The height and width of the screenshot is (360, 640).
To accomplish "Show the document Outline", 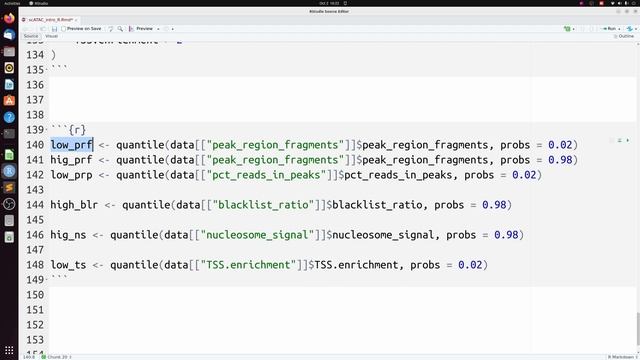I will click(624, 36).
